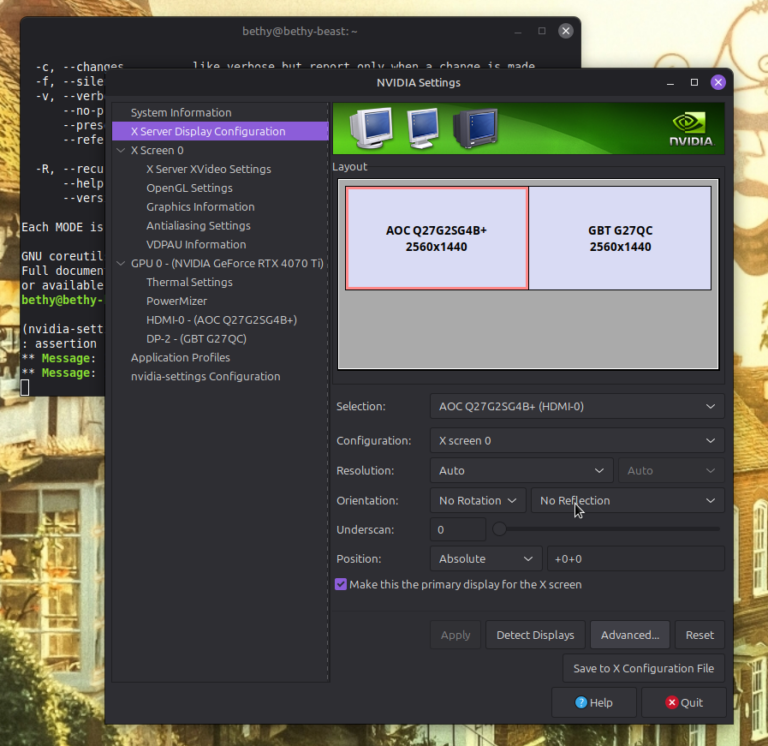Click the Reset button
This screenshot has width=768, height=746.
pos(699,635)
